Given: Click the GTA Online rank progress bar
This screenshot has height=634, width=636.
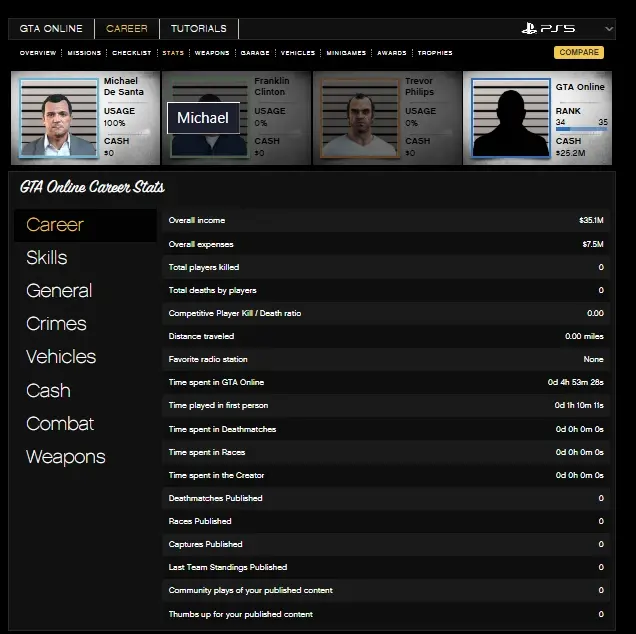Looking at the screenshot, I should [581, 128].
